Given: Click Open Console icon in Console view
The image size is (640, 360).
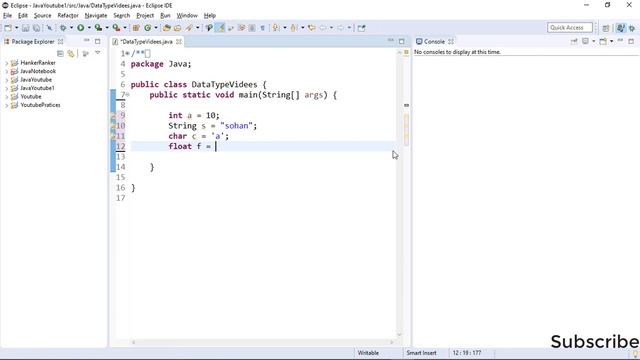Looking at the screenshot, I should [x=603, y=41].
